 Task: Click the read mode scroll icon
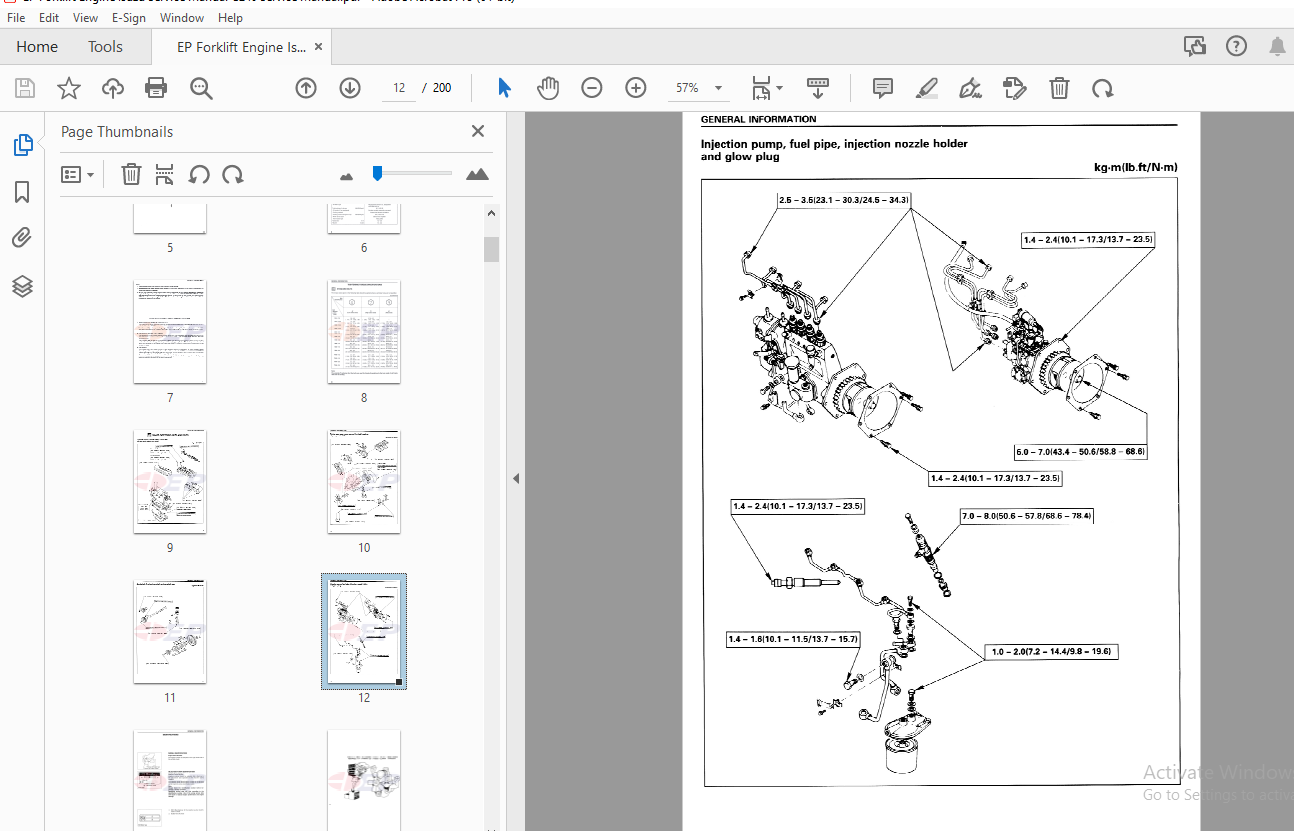click(x=818, y=88)
